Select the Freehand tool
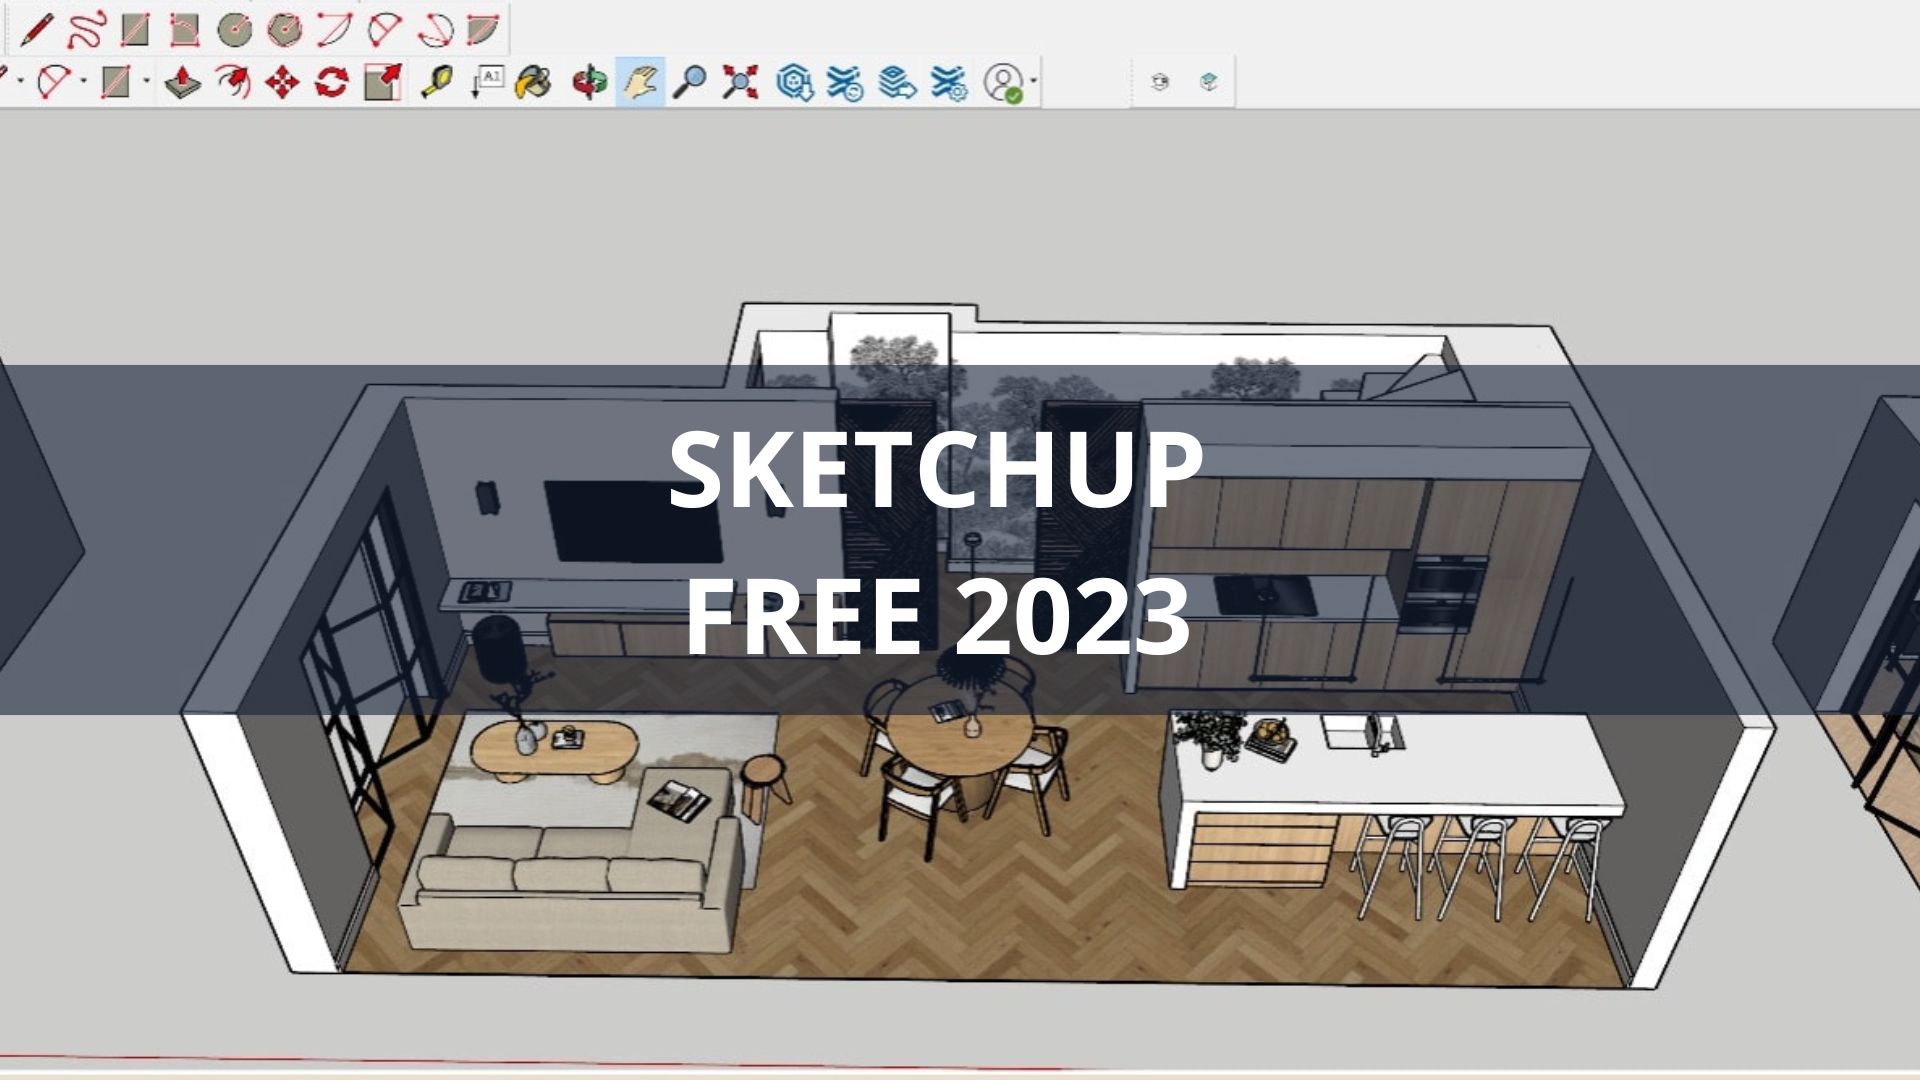The image size is (1920, 1080). [x=85, y=27]
